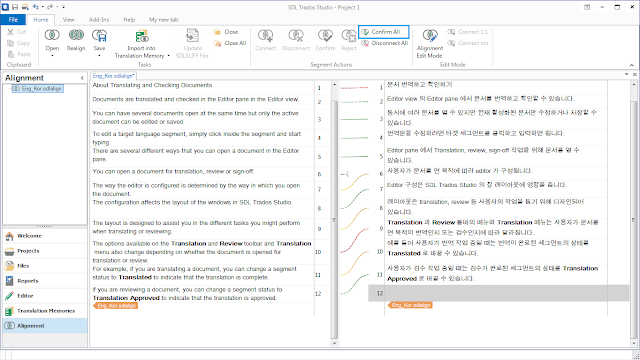Switch to the Help ribbon tab

tap(129, 20)
